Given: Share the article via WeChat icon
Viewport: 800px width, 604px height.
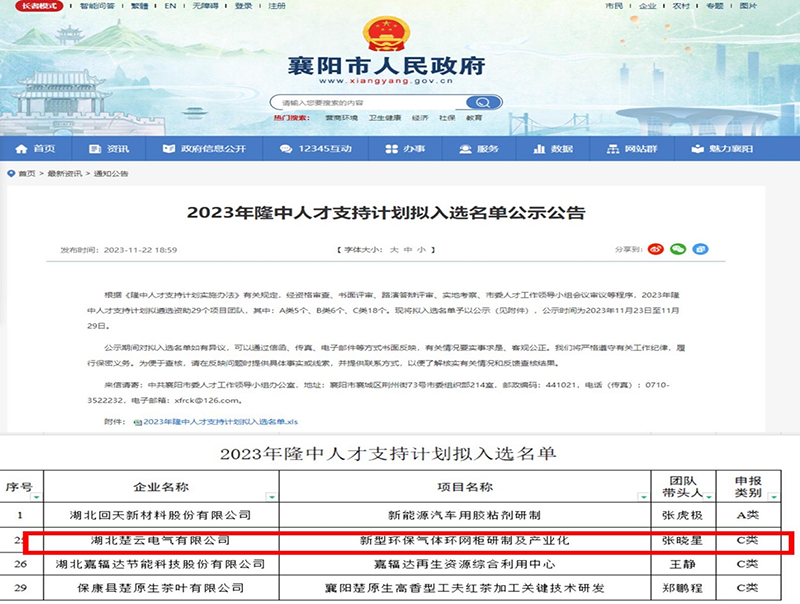Looking at the screenshot, I should [x=677, y=248].
